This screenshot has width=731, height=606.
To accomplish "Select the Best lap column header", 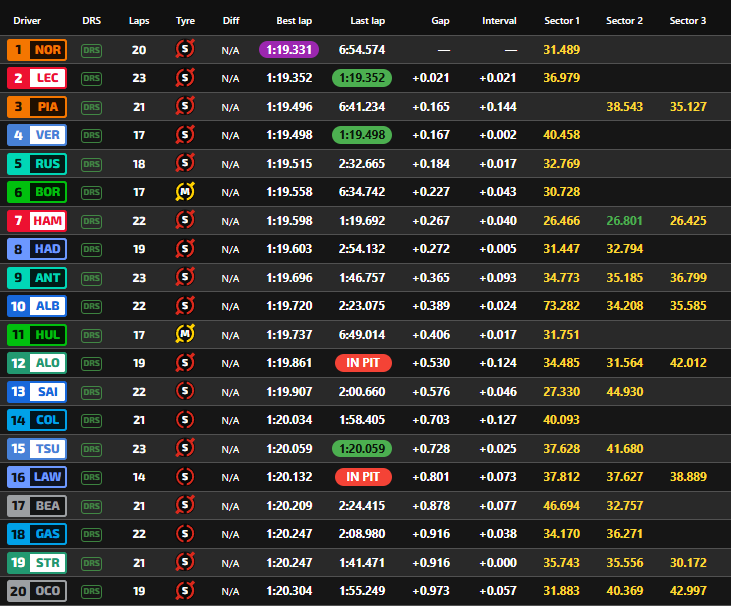I will click(x=294, y=21).
